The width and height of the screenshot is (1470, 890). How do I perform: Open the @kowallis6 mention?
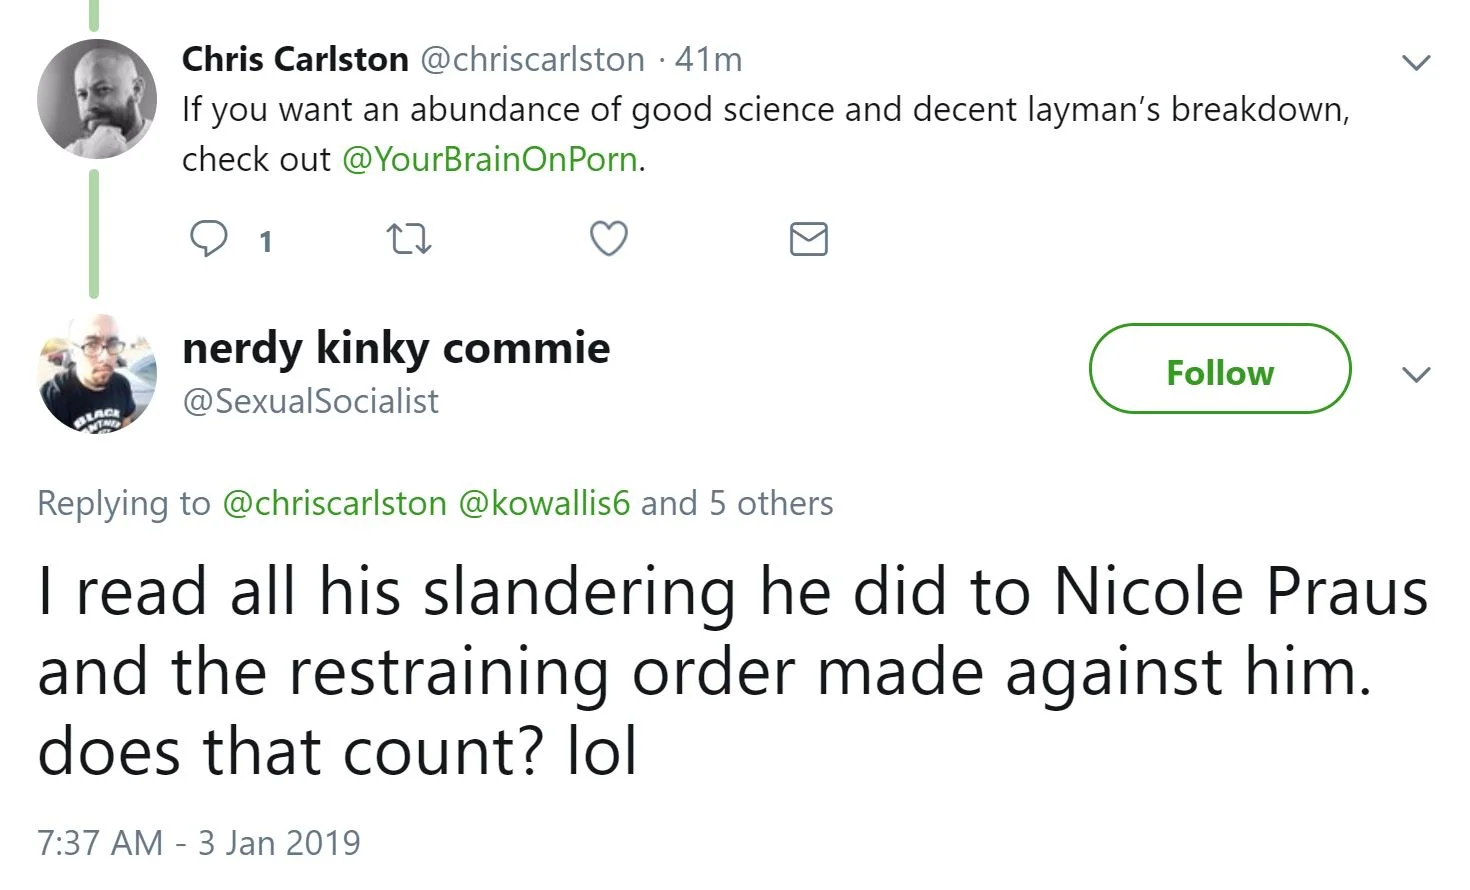544,503
